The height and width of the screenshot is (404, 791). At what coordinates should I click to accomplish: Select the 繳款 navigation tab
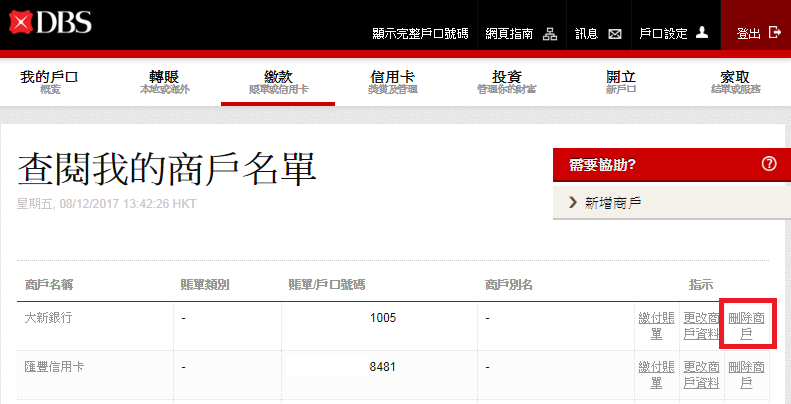tap(278, 82)
